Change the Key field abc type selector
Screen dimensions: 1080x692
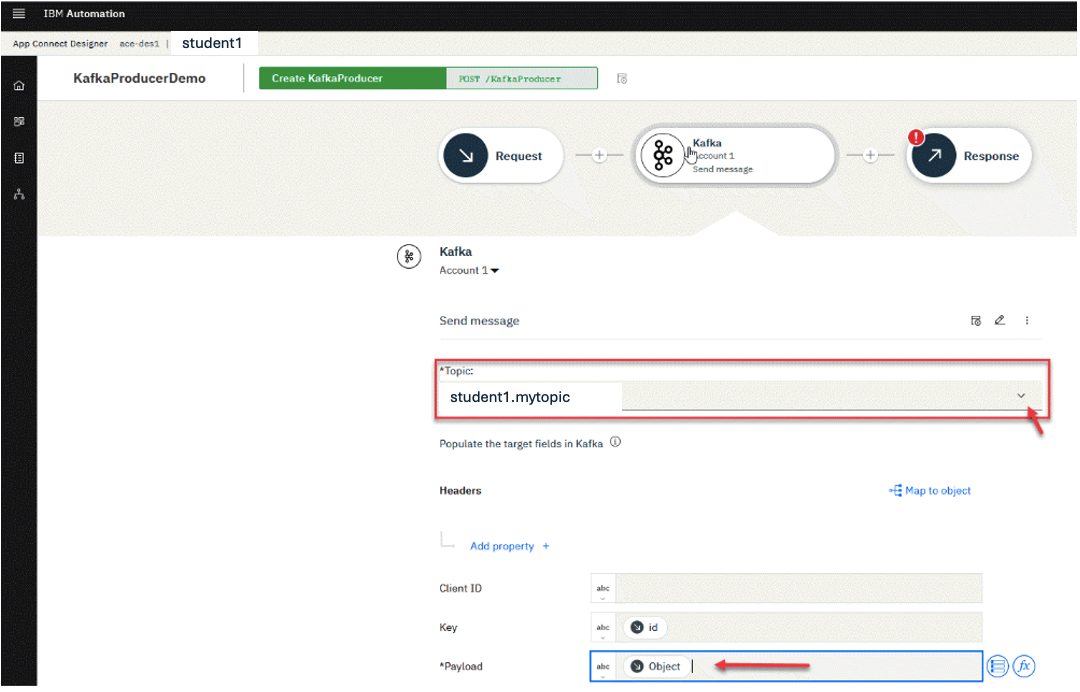603,628
